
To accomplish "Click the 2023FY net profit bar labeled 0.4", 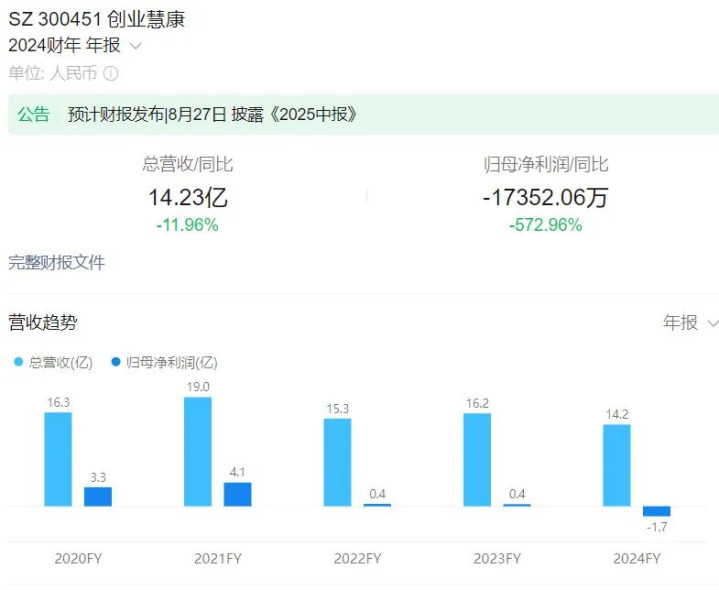I will (x=517, y=505).
